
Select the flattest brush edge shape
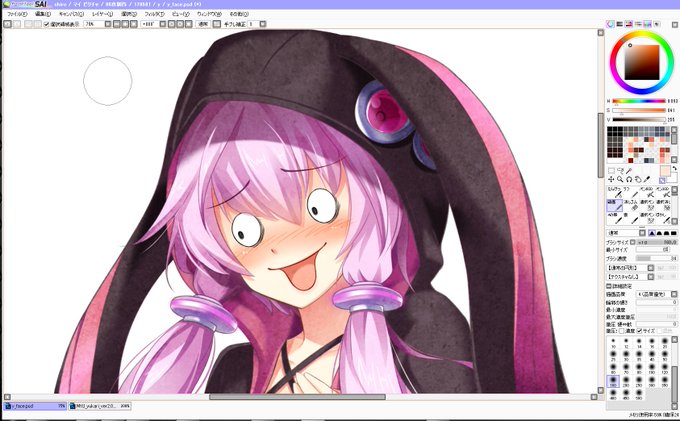click(x=673, y=233)
